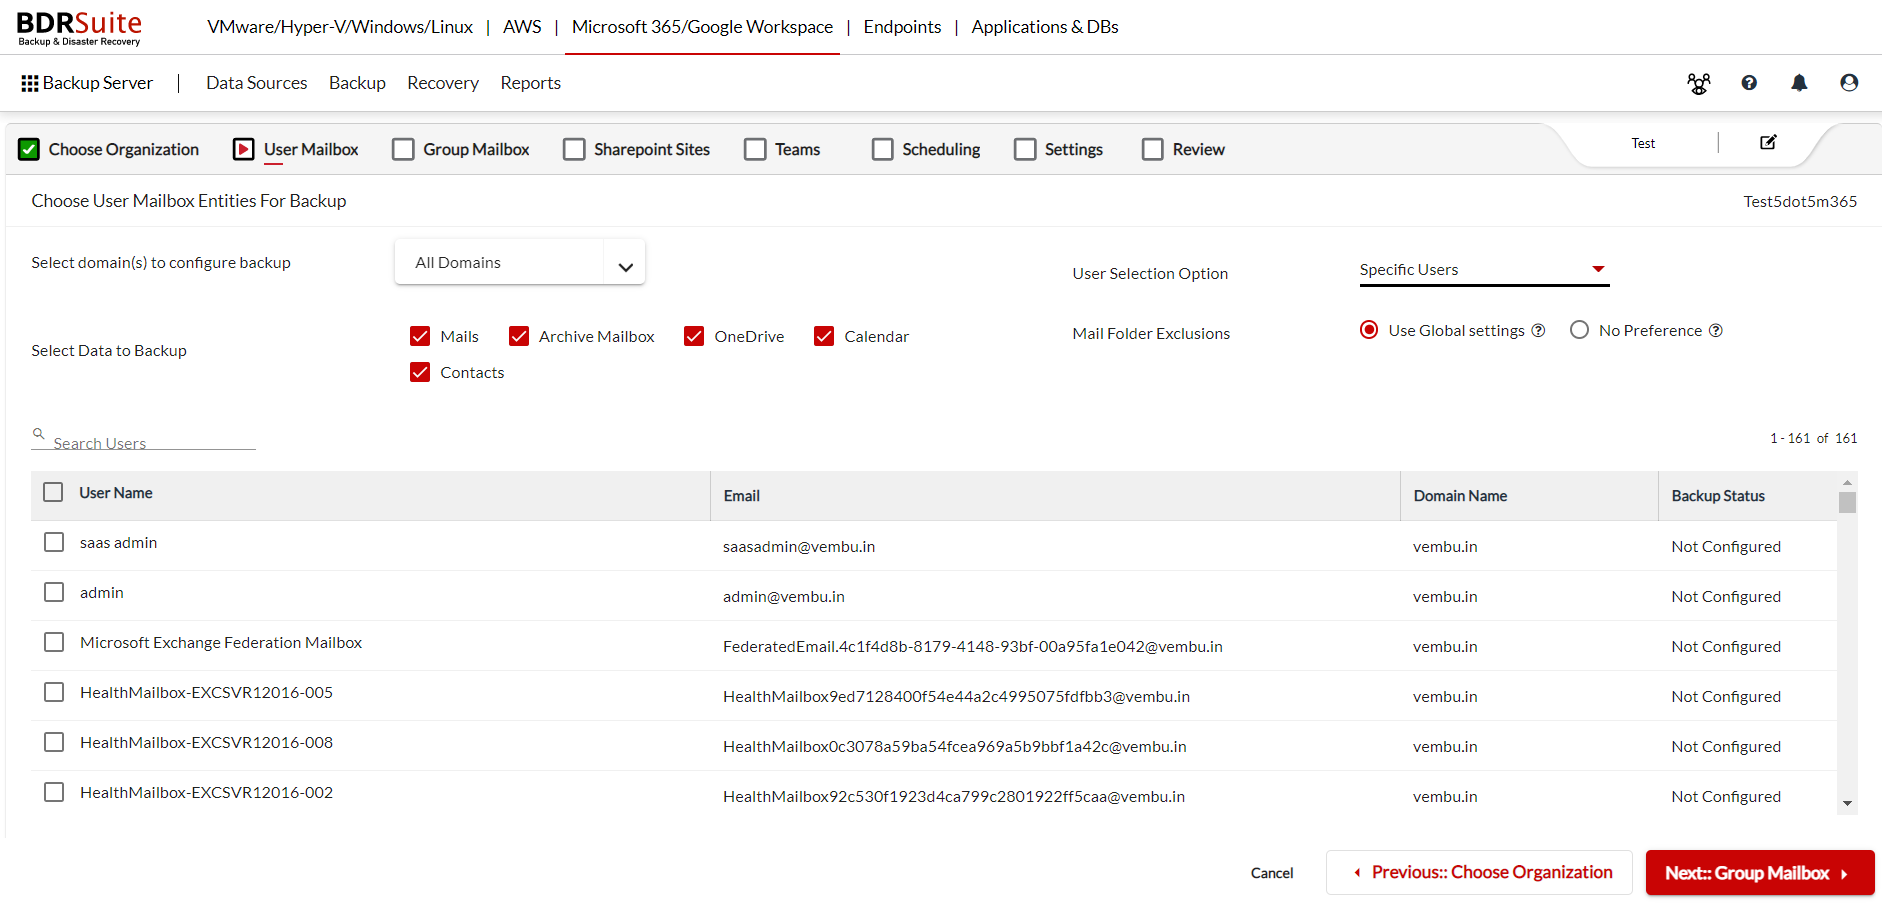Click the edit job name pencil icon
The width and height of the screenshot is (1882, 920).
tap(1768, 142)
